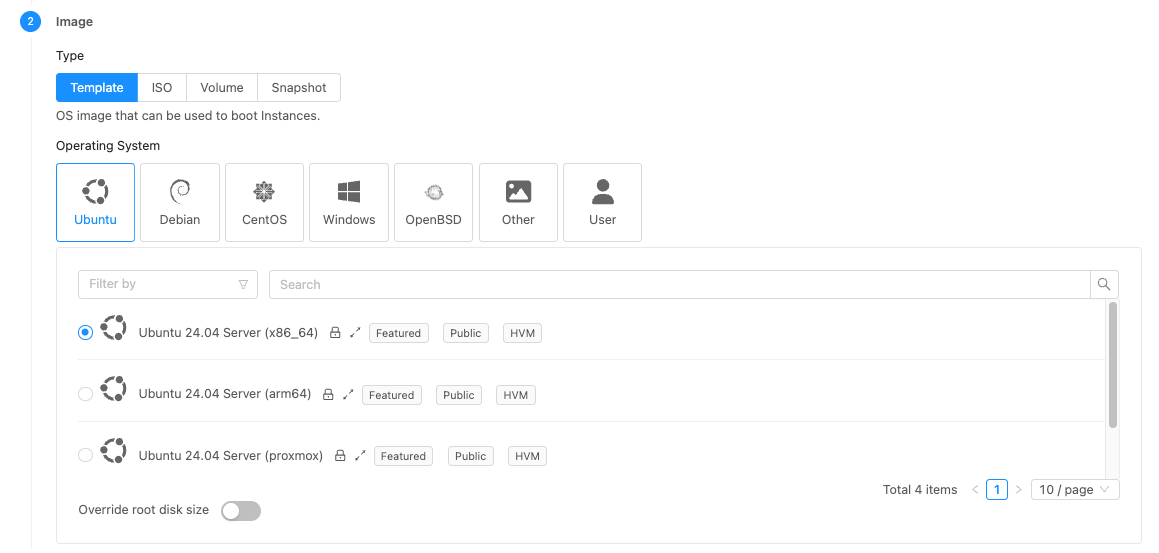Click Public tag on x86_64 row
Screen dimensions: 1159x553
tap(466, 333)
